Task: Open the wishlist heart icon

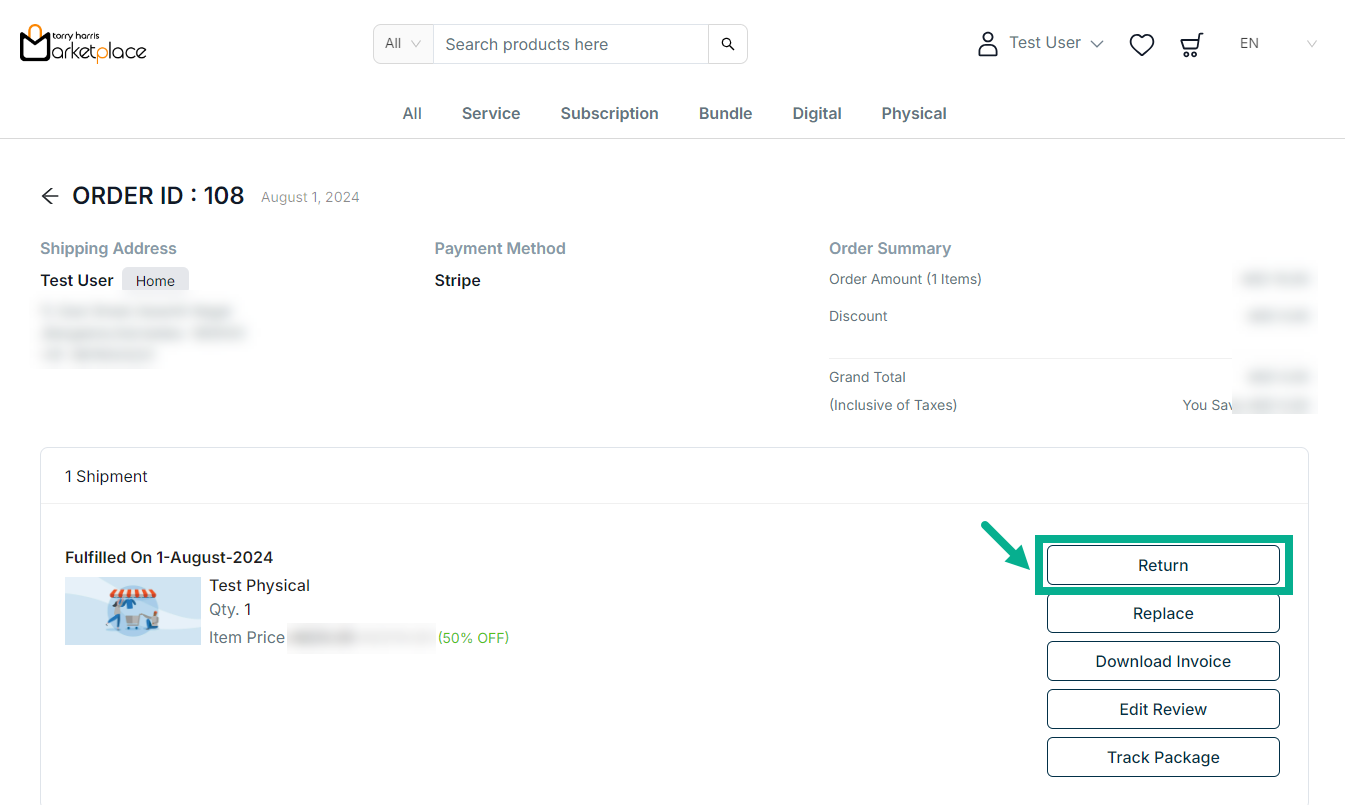Action: [x=1141, y=44]
